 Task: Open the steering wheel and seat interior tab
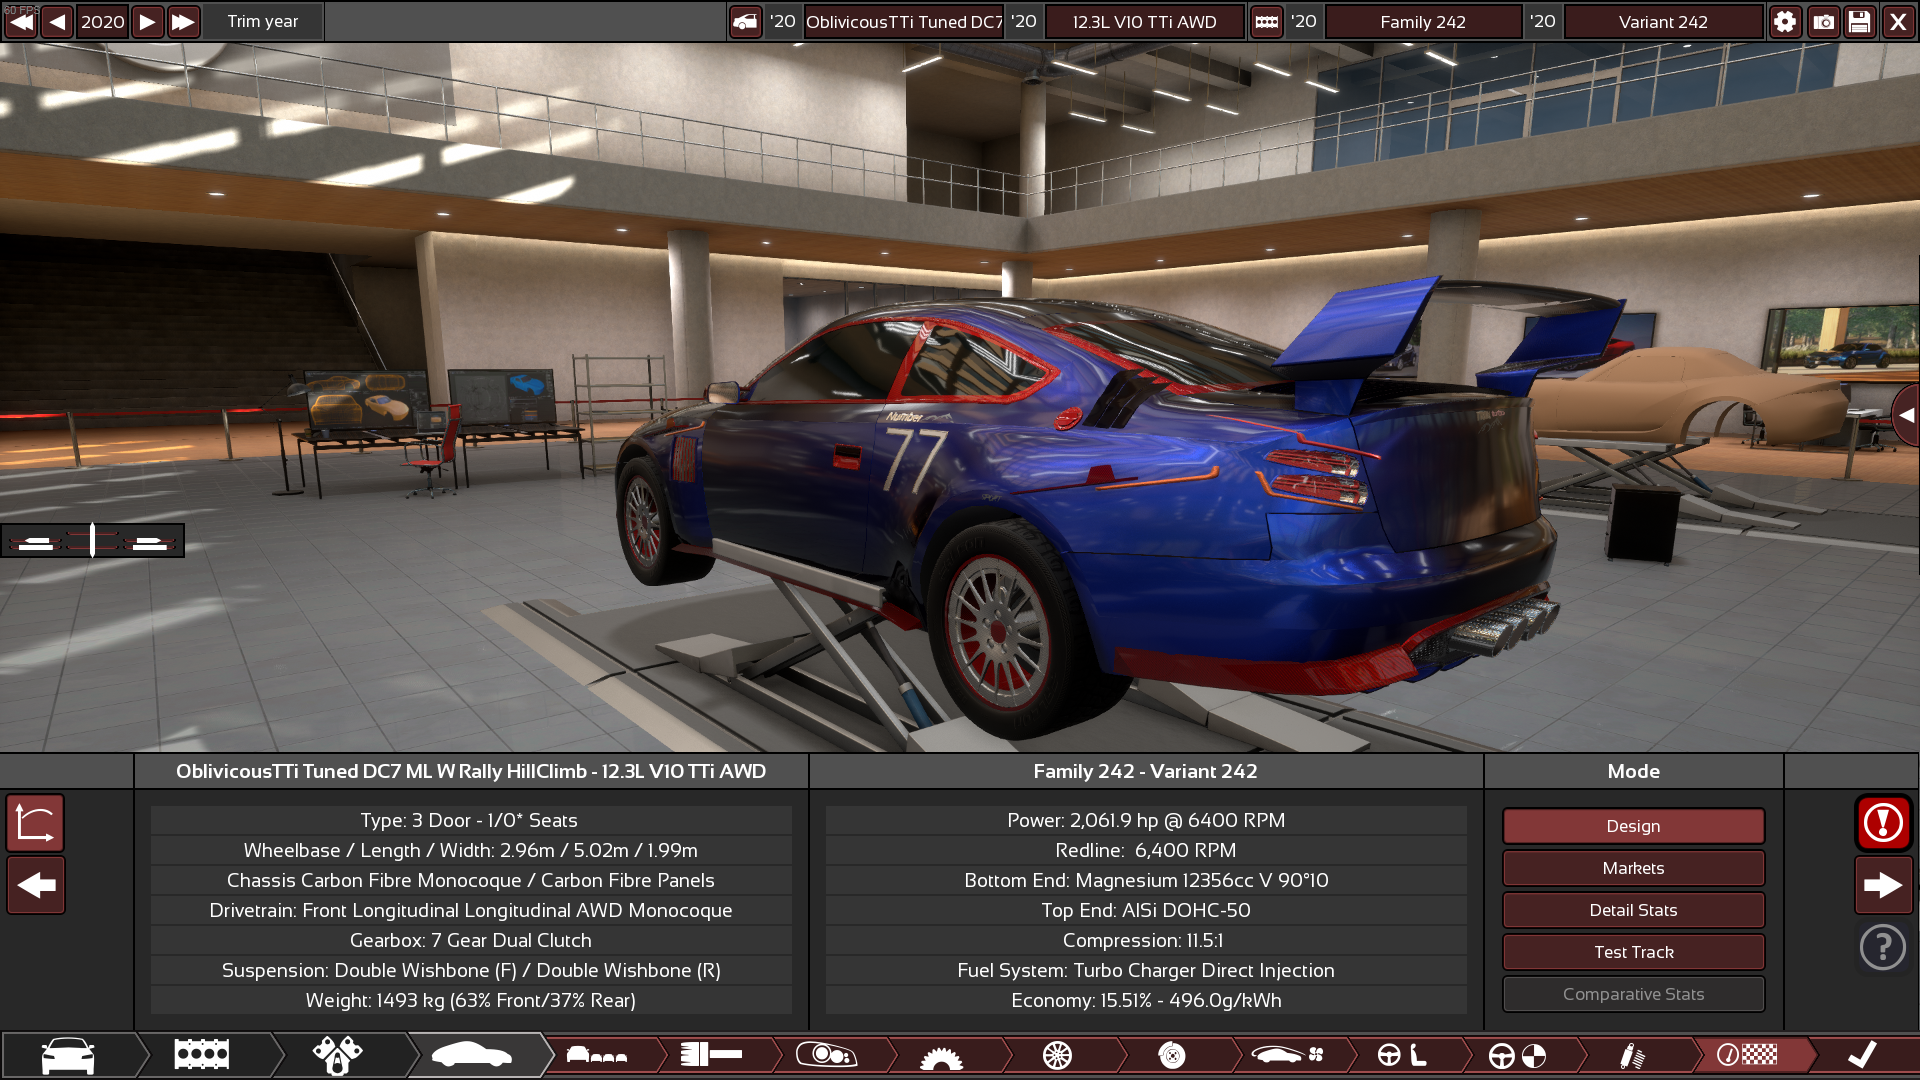click(x=1402, y=1055)
